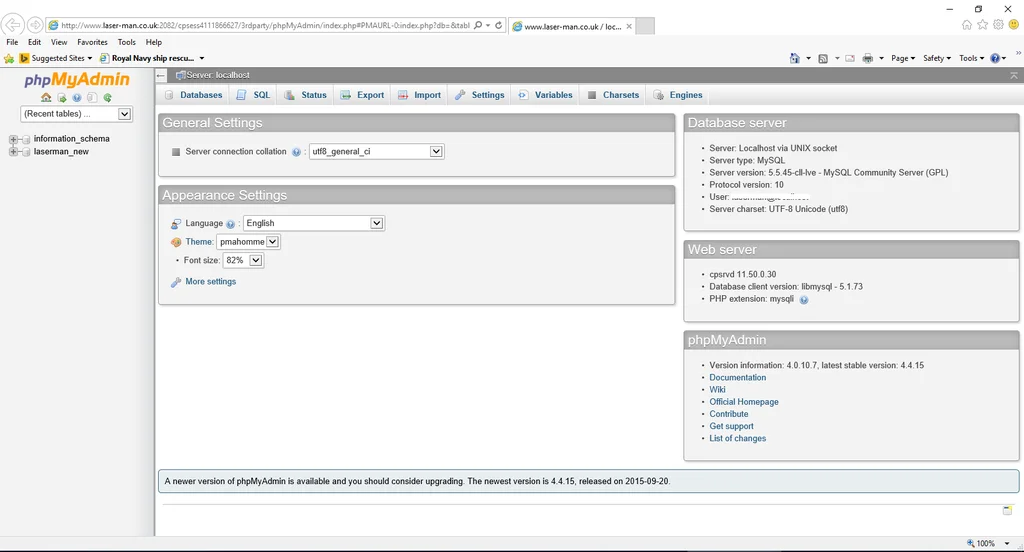The height and width of the screenshot is (552, 1024).
Task: Click the phpMyAdmin logo
Action: 77,80
